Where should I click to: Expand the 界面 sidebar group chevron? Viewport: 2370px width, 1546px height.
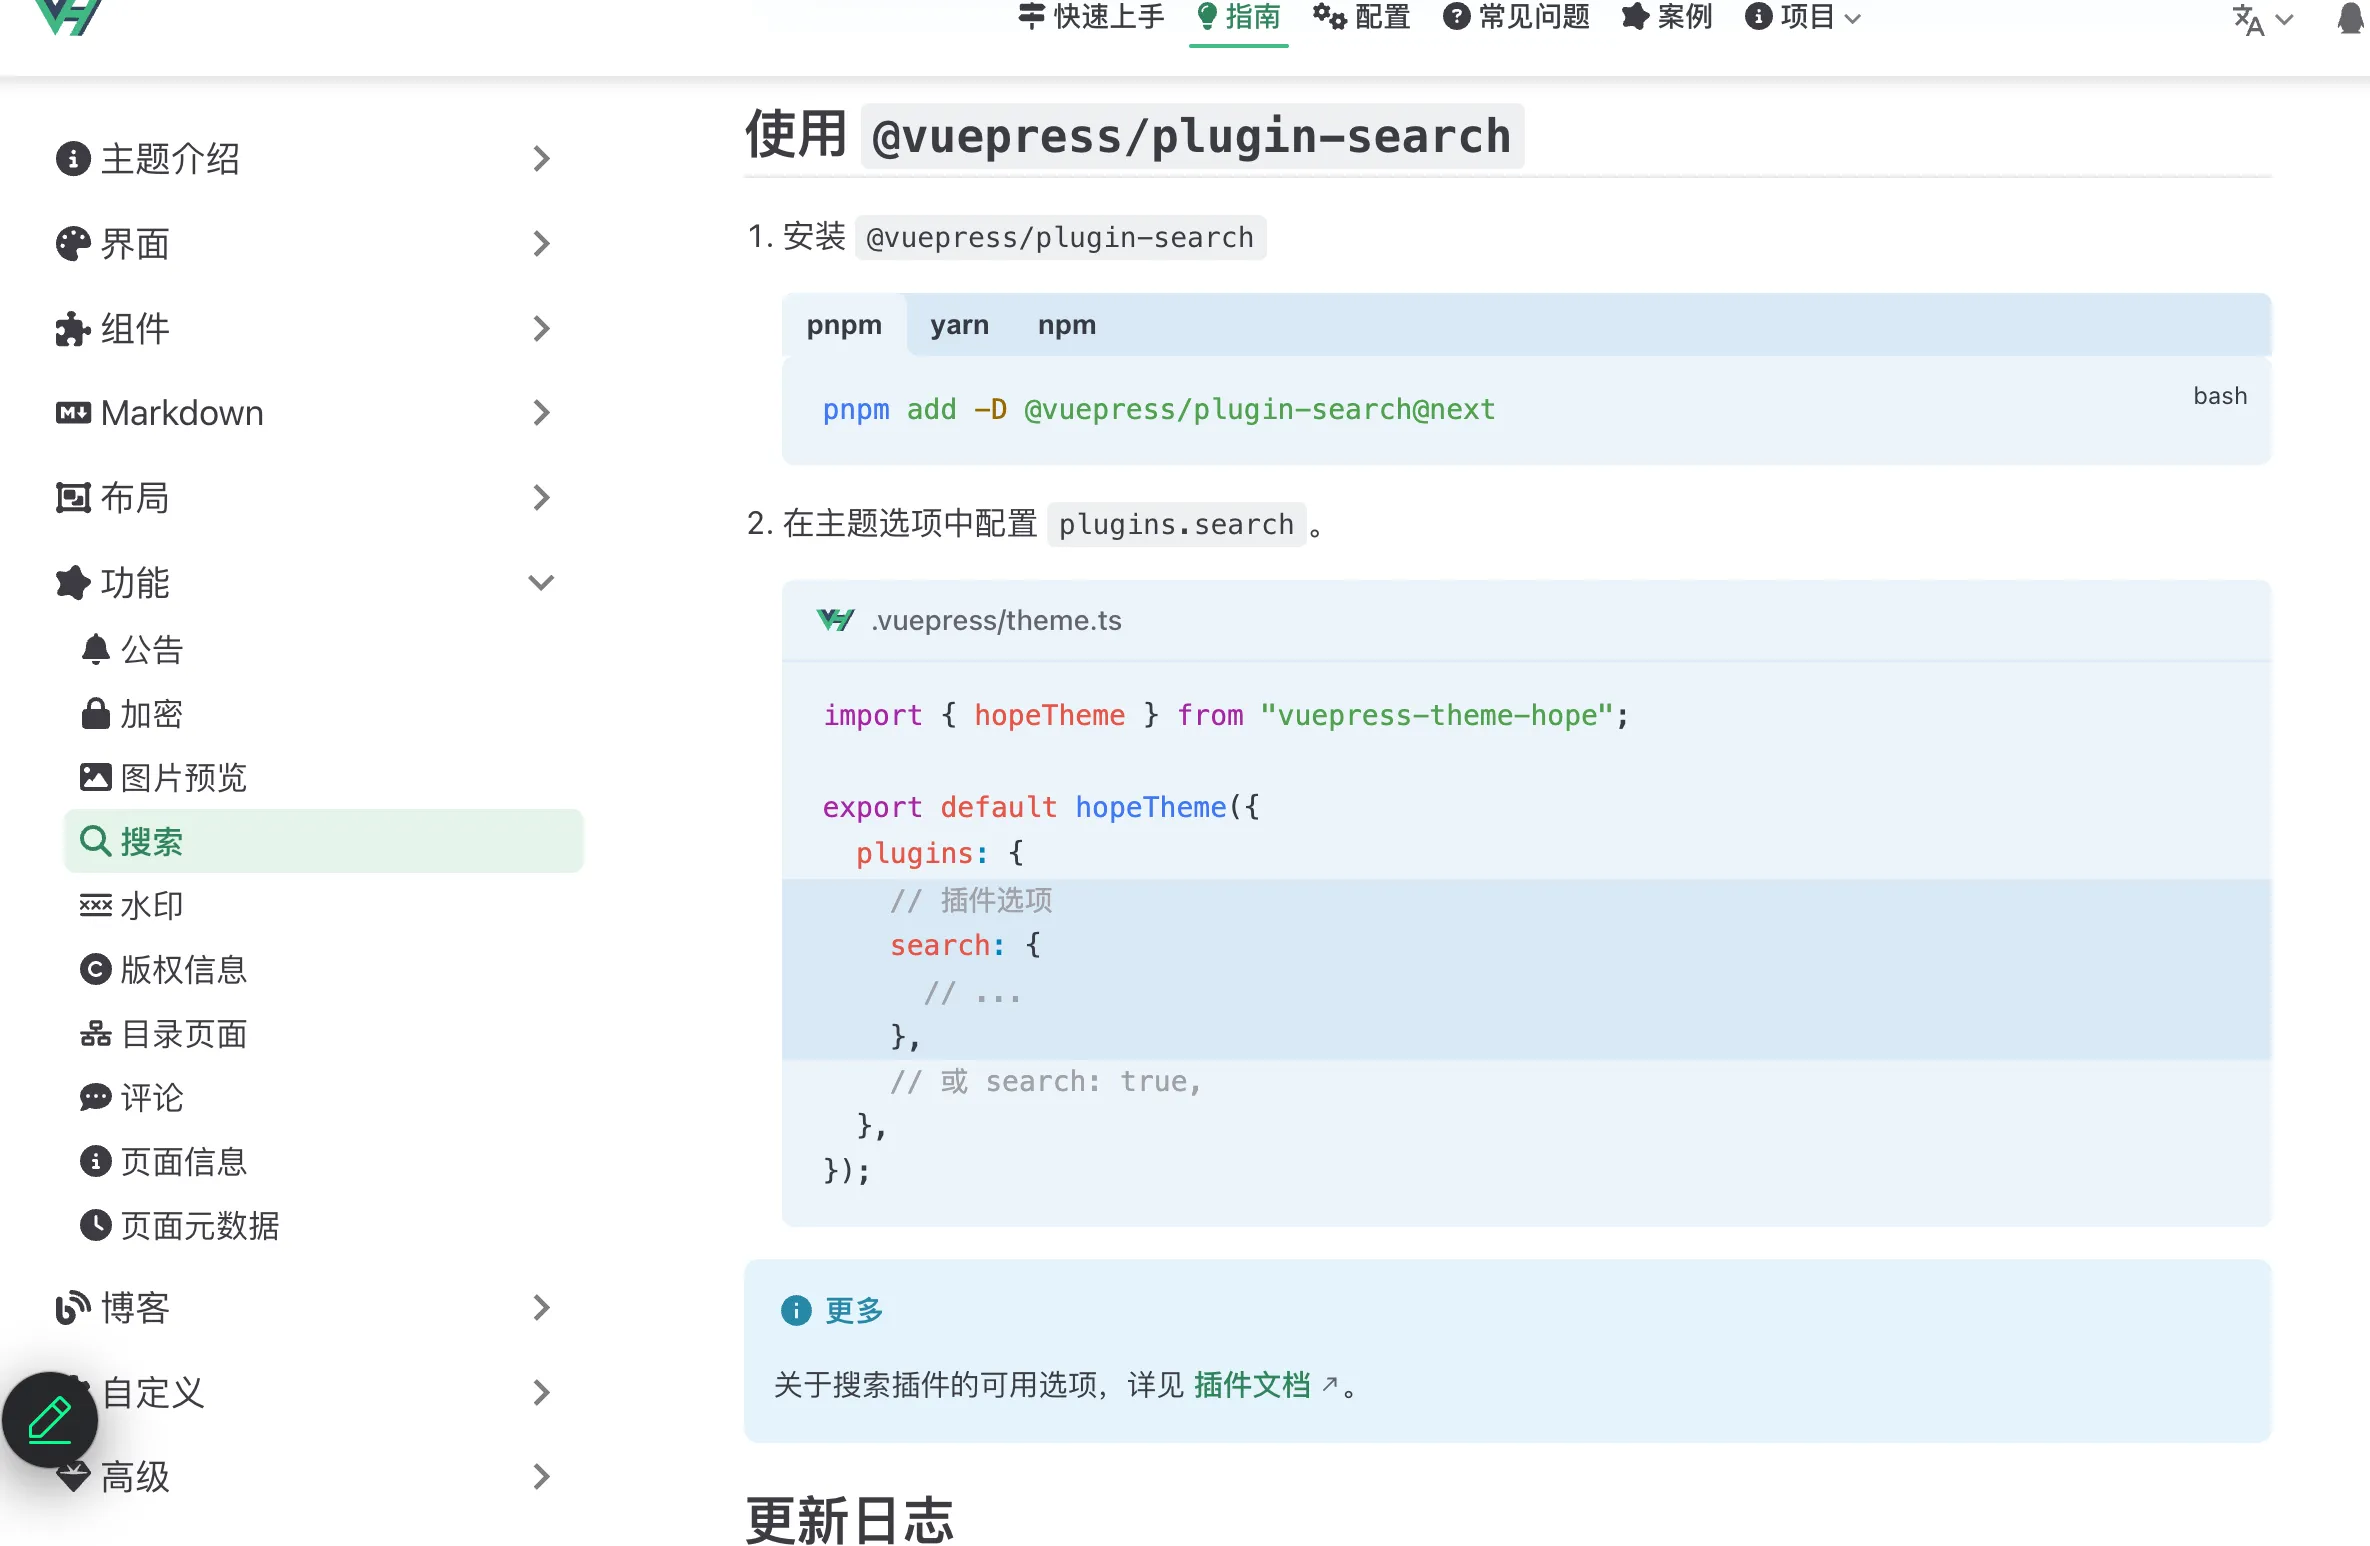point(541,243)
